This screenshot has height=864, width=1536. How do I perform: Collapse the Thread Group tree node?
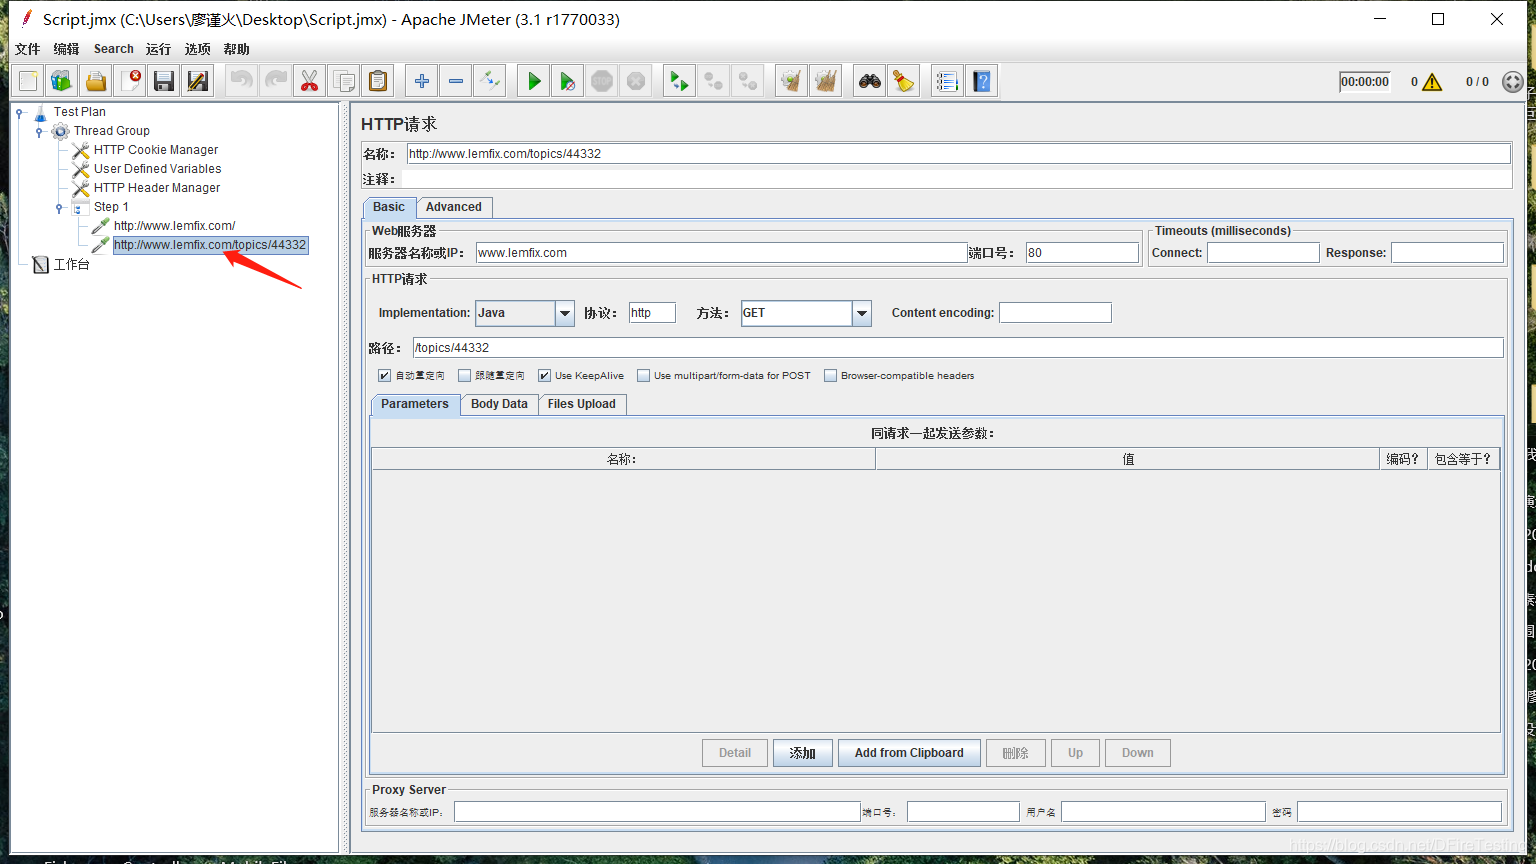[39, 131]
